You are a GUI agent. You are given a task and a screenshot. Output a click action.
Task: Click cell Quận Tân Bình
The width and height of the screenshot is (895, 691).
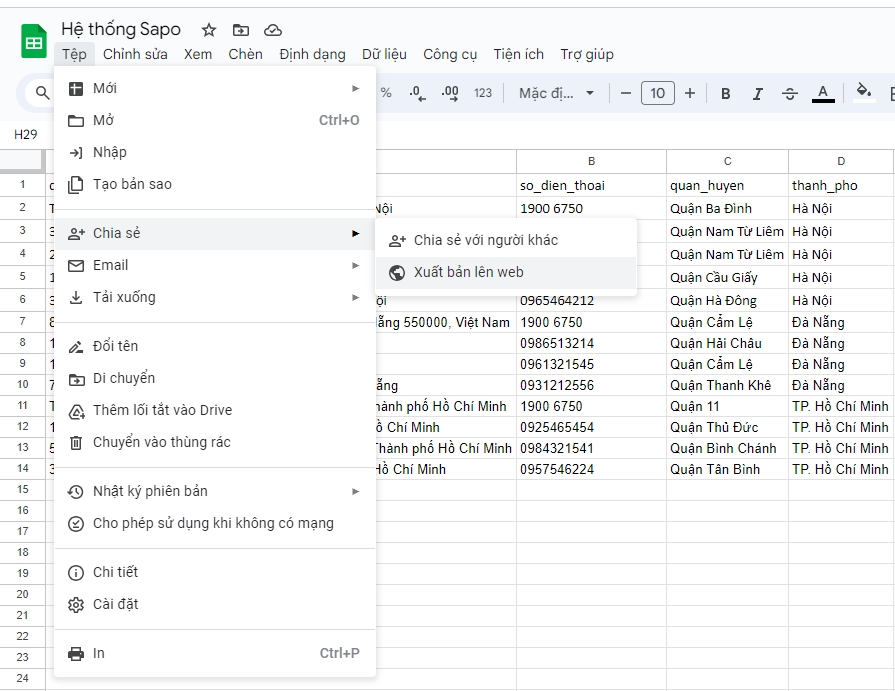tap(727, 470)
